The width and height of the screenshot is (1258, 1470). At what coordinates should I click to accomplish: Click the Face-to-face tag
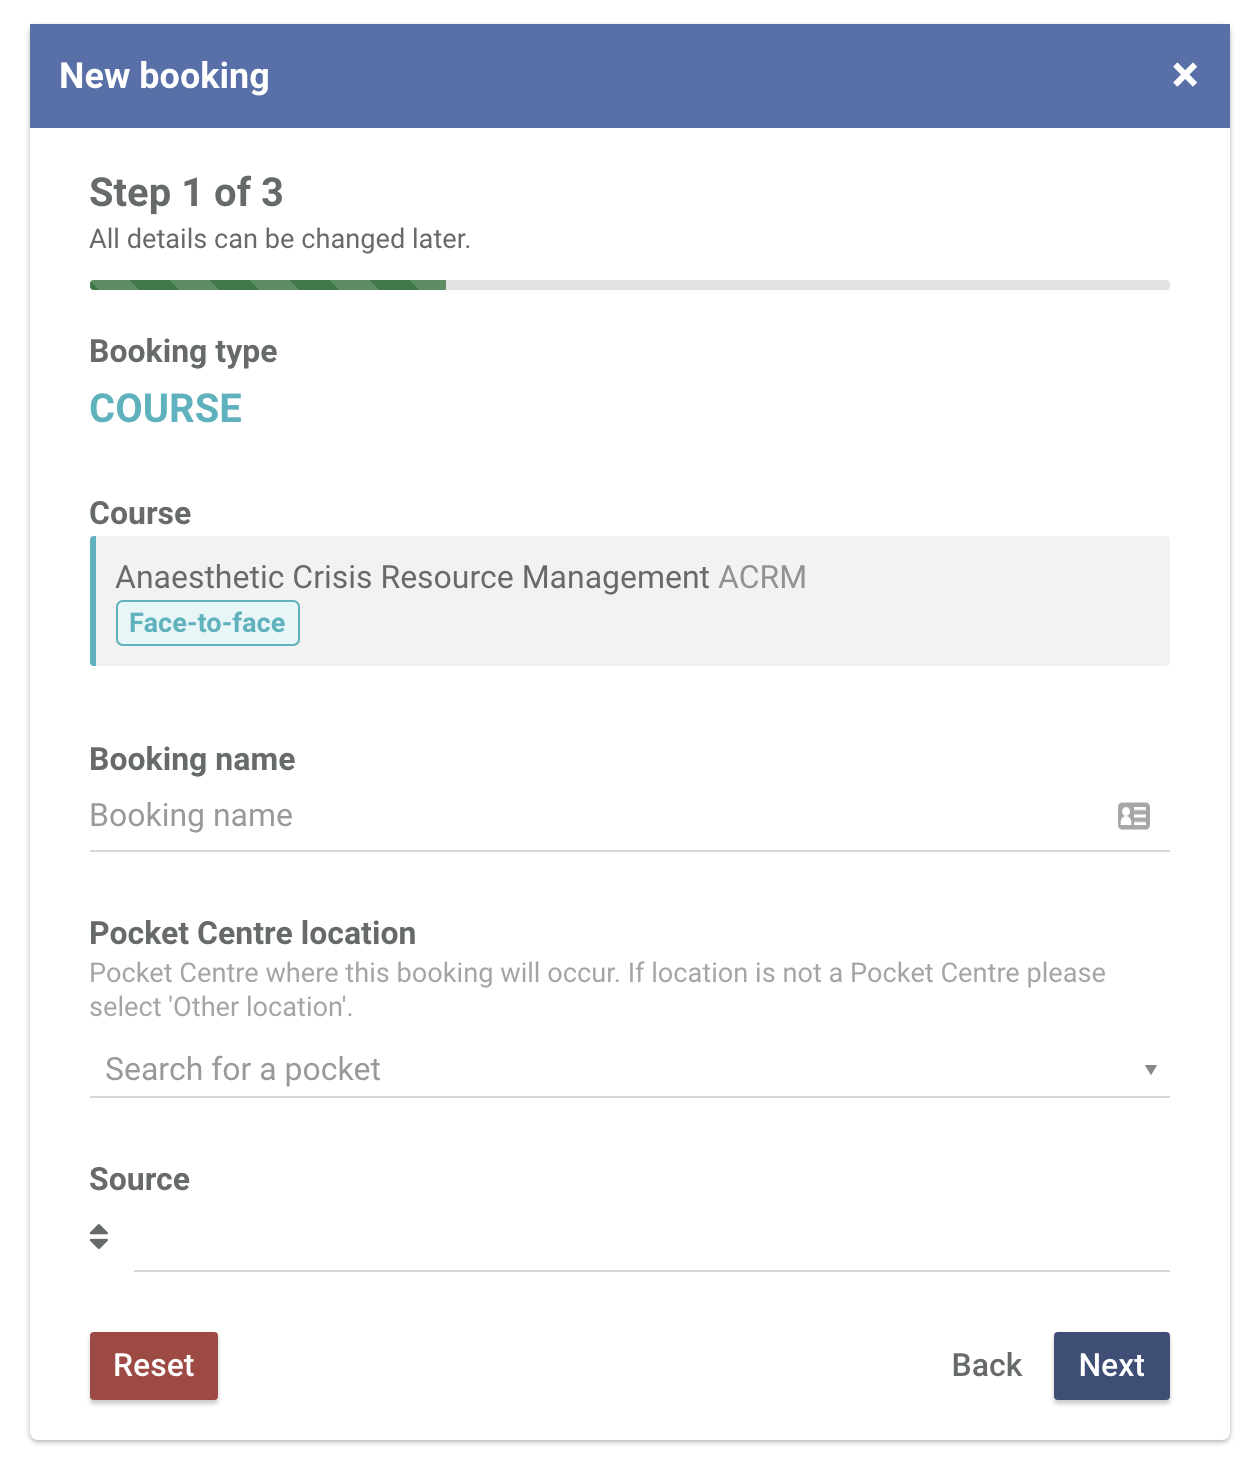pos(208,623)
